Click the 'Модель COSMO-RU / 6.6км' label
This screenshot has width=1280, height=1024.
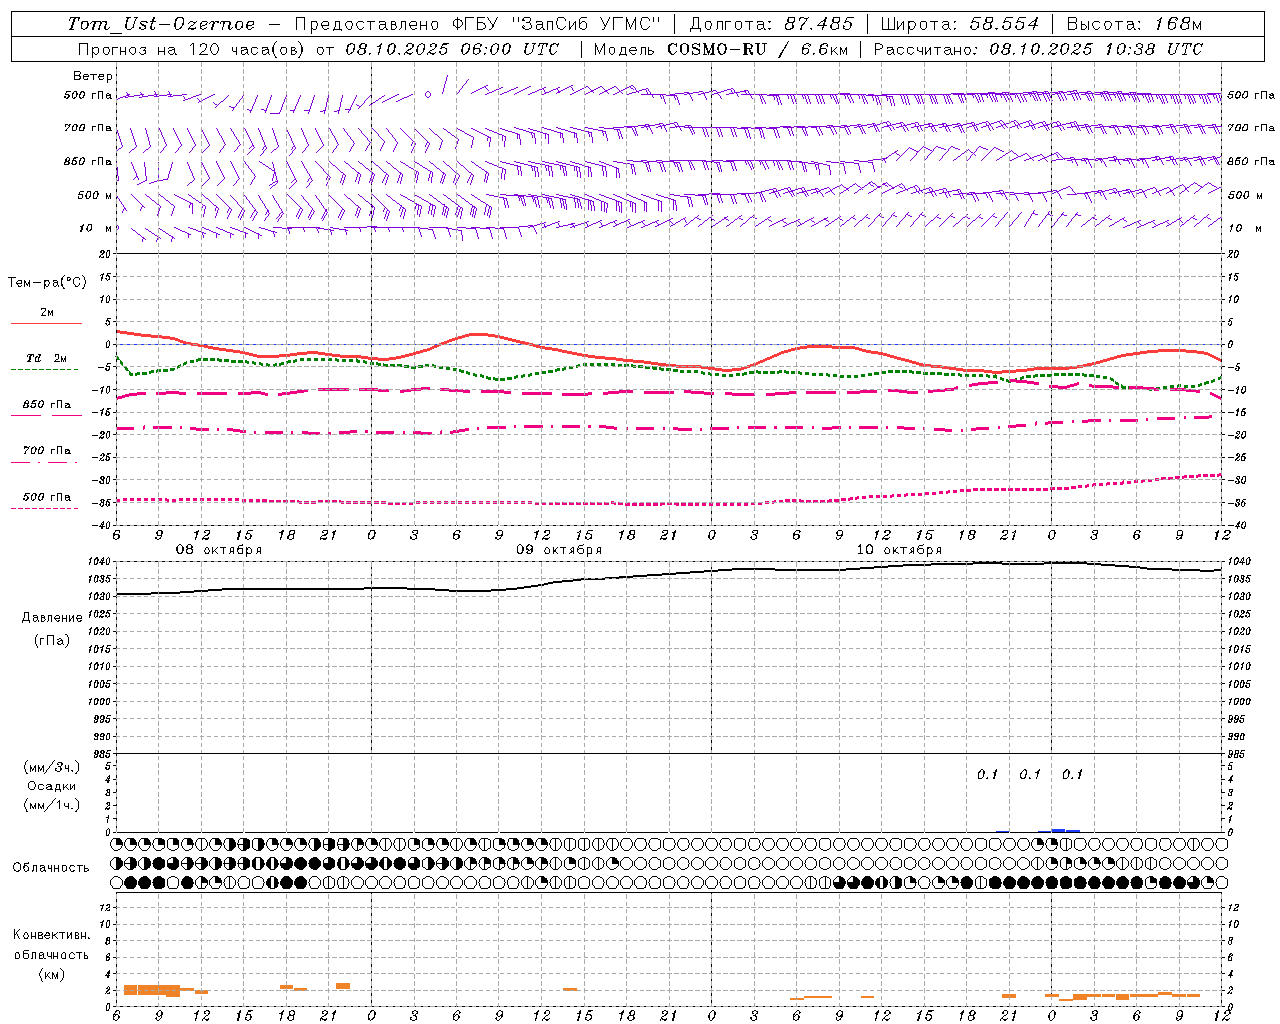[720, 49]
